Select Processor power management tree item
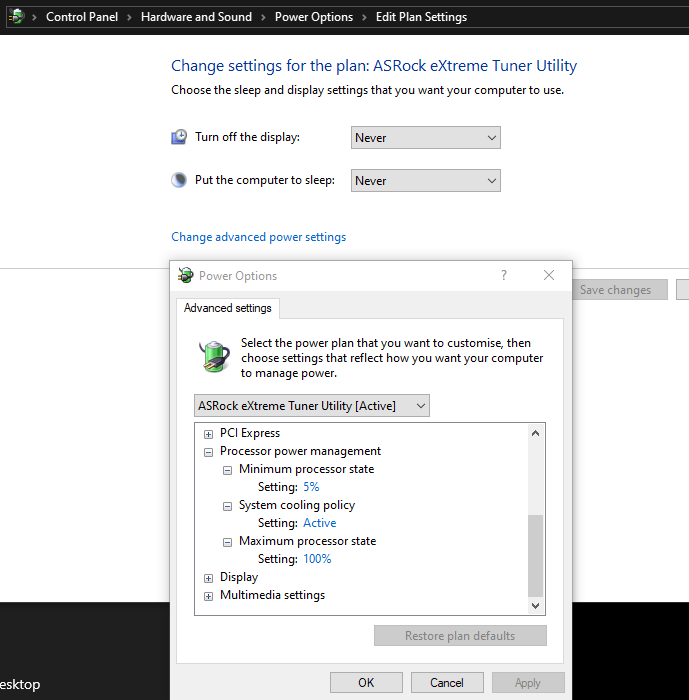The image size is (689, 700). [301, 451]
